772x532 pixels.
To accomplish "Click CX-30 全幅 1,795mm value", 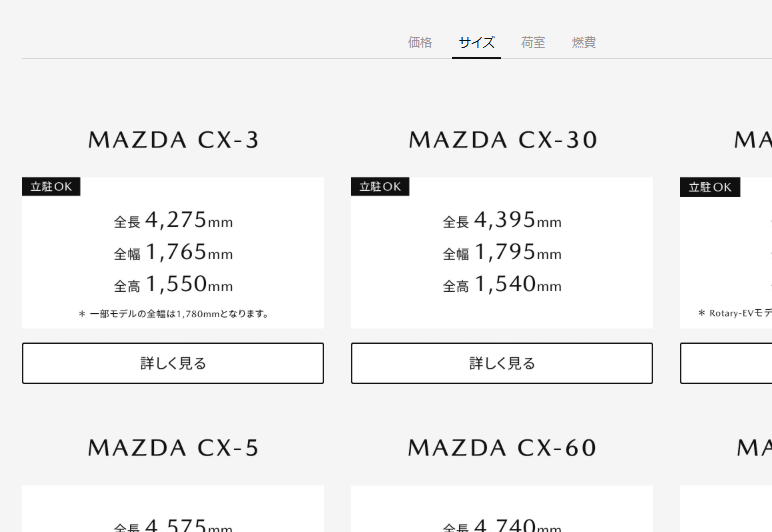I will (x=502, y=252).
